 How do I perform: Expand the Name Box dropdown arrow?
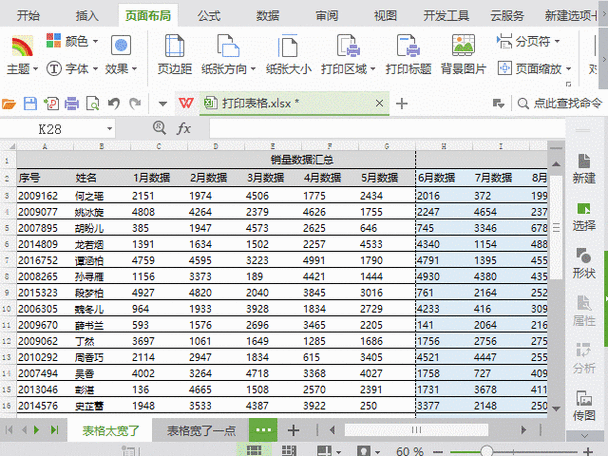coord(110,129)
